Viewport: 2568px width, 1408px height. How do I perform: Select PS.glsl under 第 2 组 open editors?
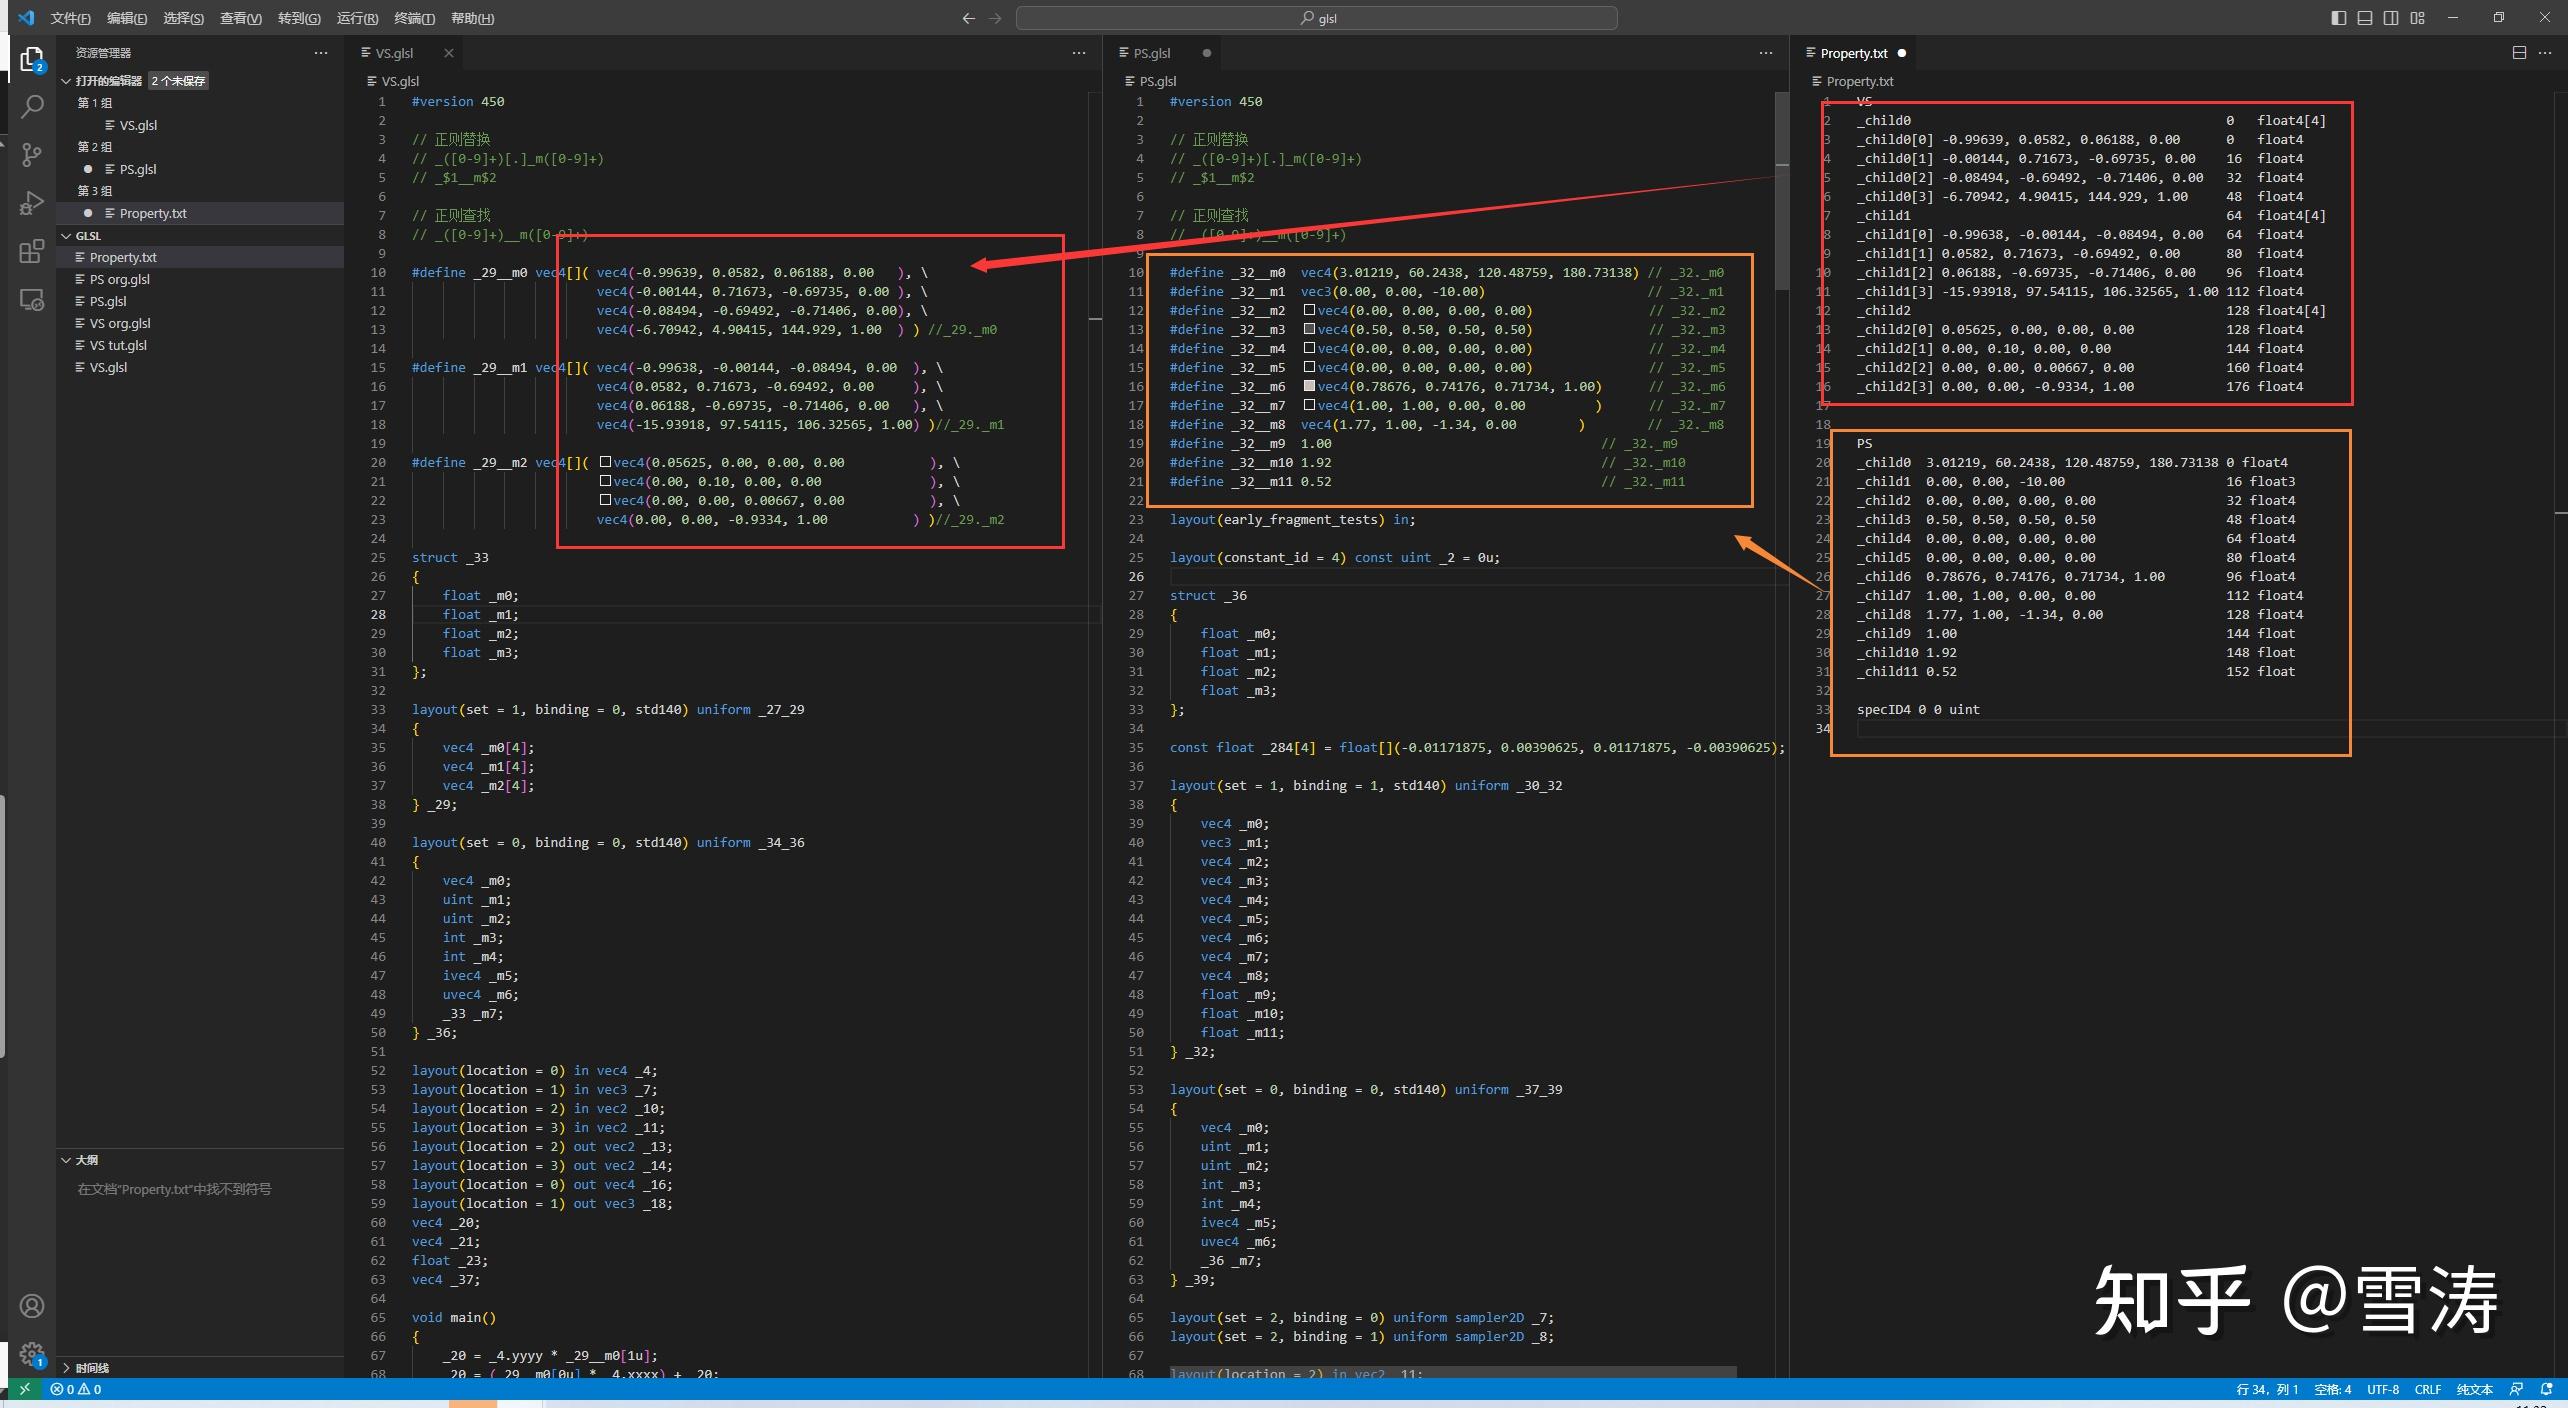(x=200, y=169)
